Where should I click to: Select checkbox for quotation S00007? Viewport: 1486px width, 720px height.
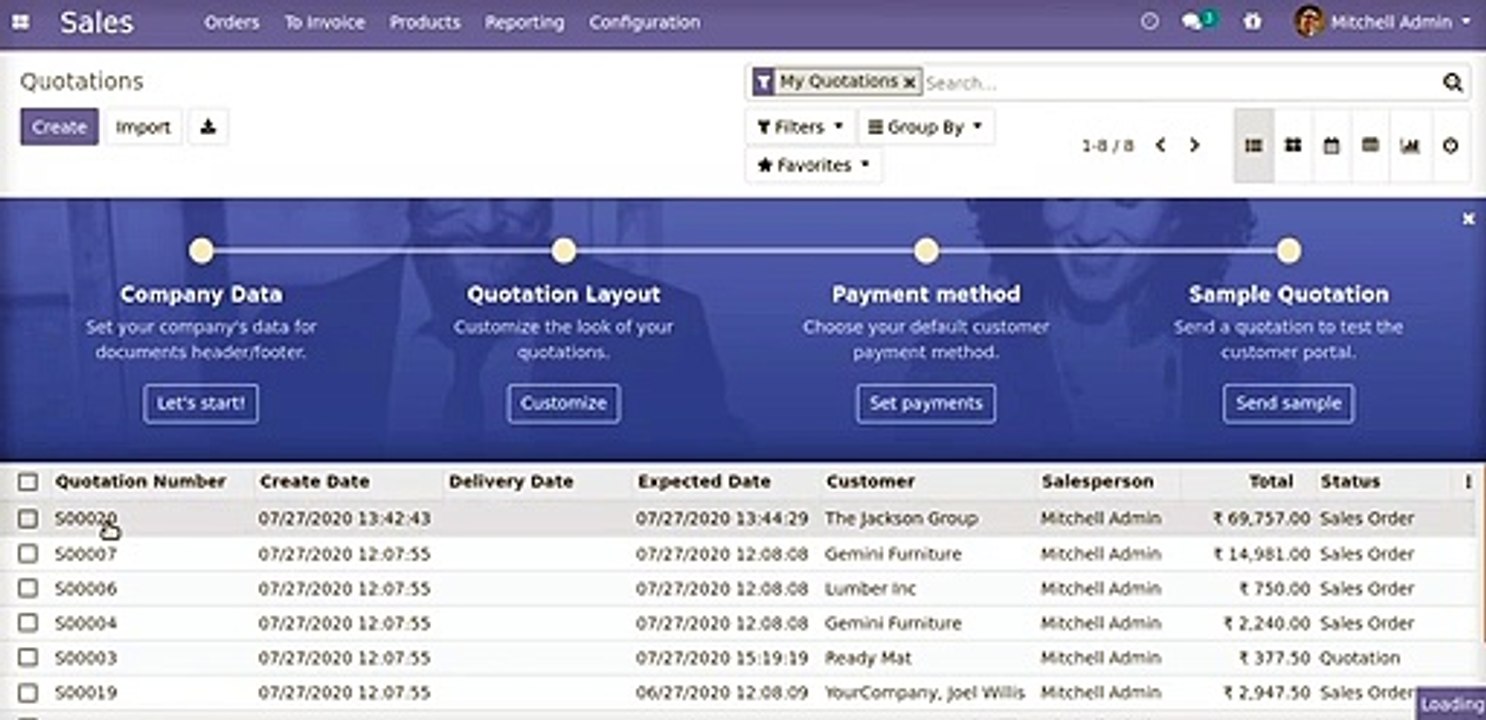[x=28, y=554]
